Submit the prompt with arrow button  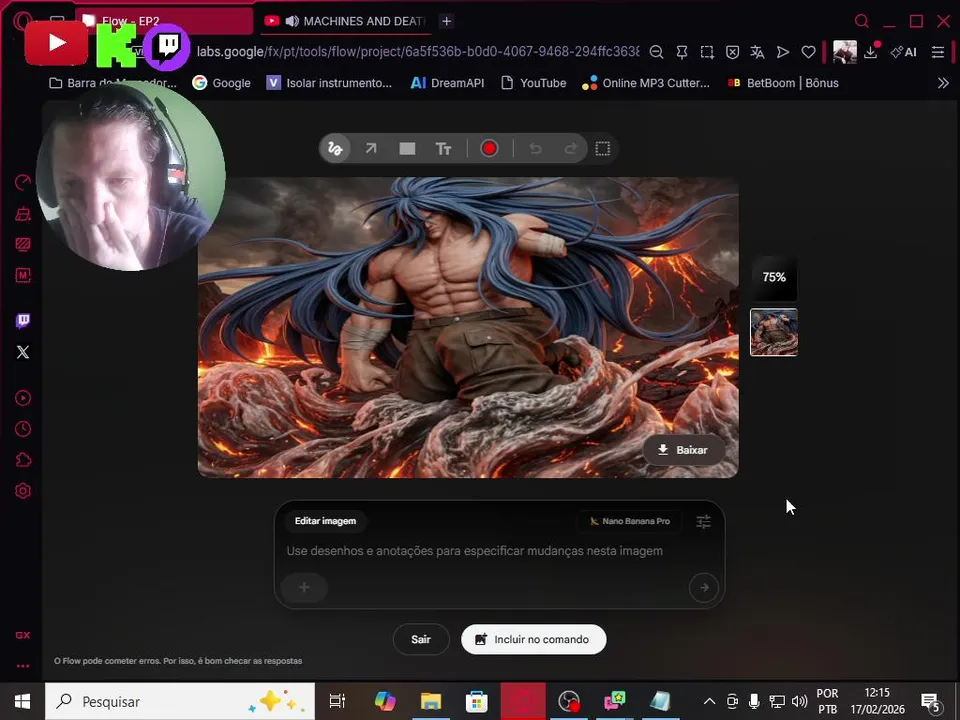704,587
